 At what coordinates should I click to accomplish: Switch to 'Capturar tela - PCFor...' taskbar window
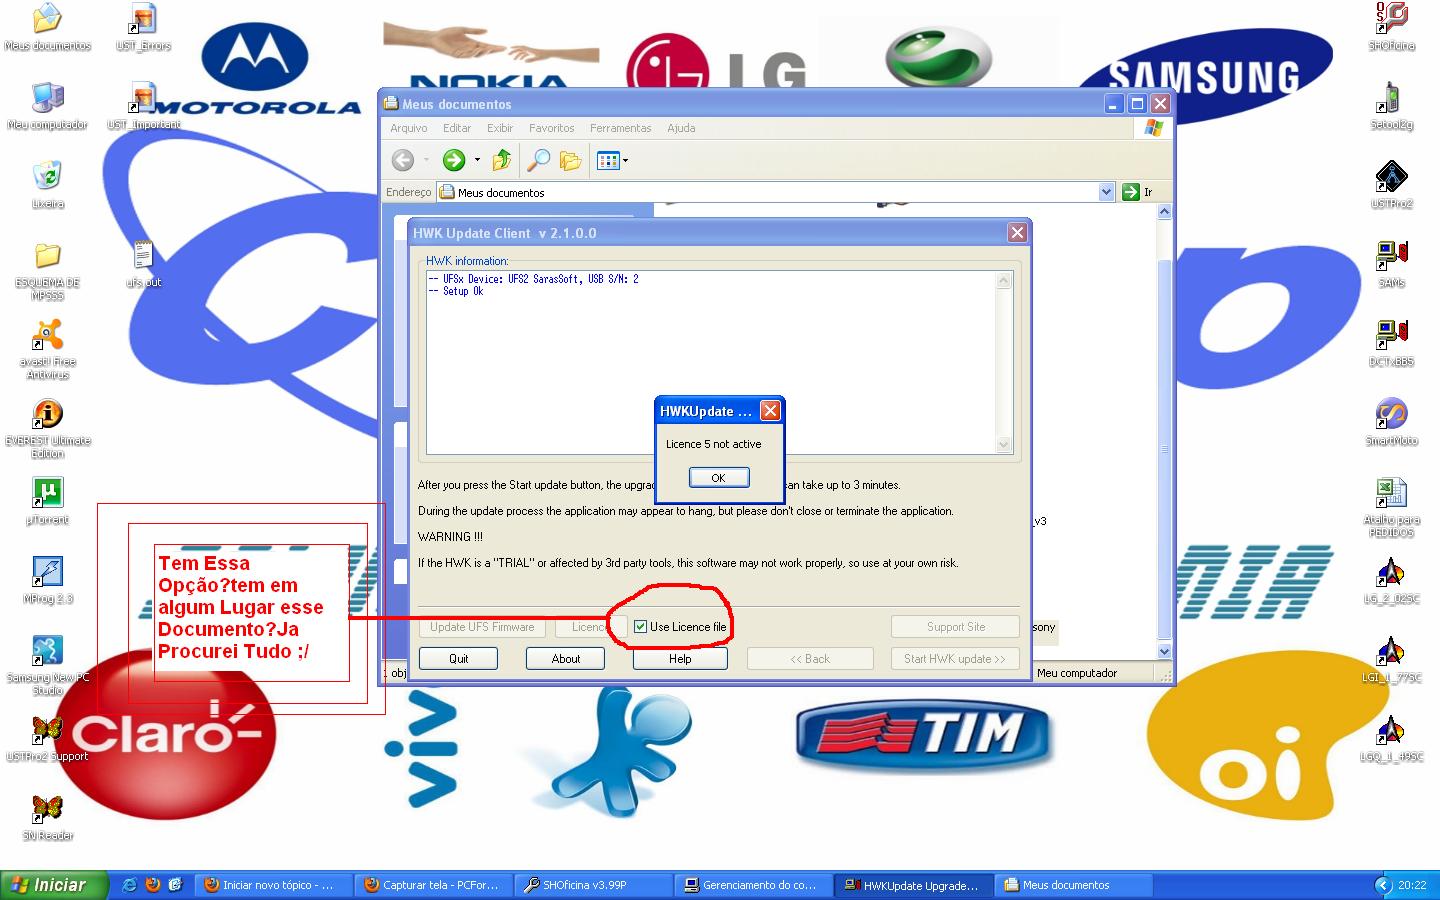point(434,885)
